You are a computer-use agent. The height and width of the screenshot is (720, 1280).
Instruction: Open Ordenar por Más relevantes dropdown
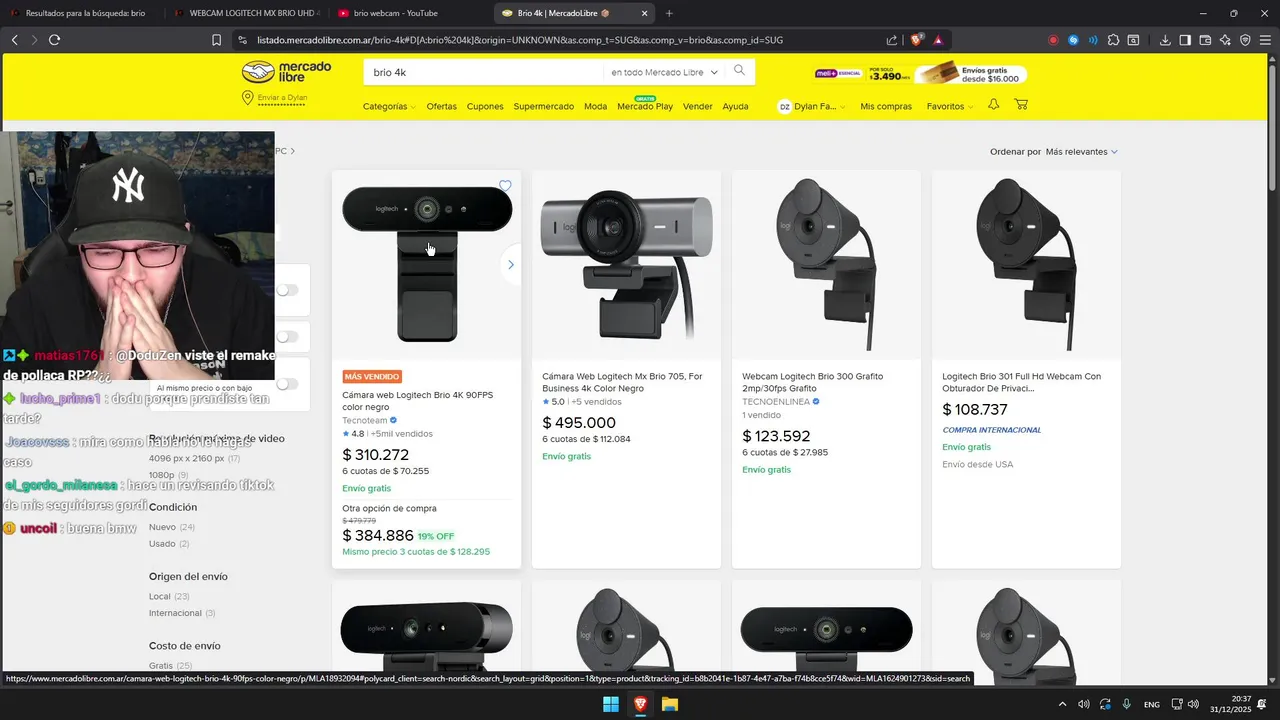point(1081,152)
